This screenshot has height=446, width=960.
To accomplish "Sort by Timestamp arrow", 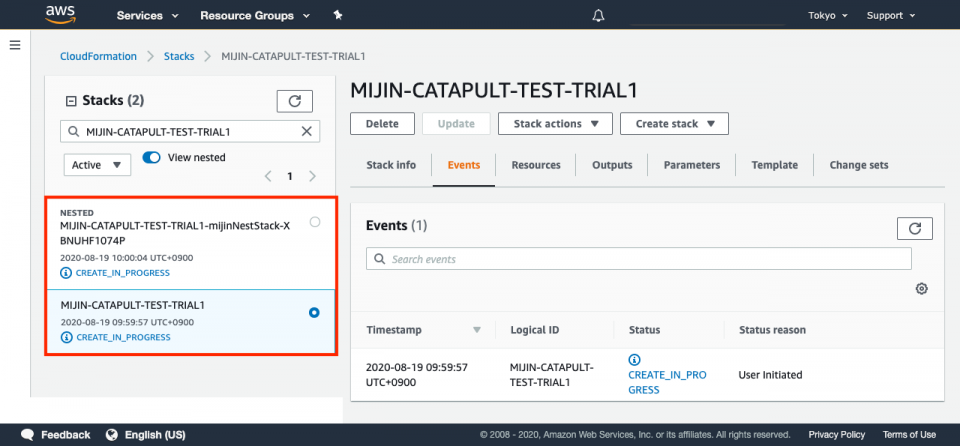I will 477,330.
